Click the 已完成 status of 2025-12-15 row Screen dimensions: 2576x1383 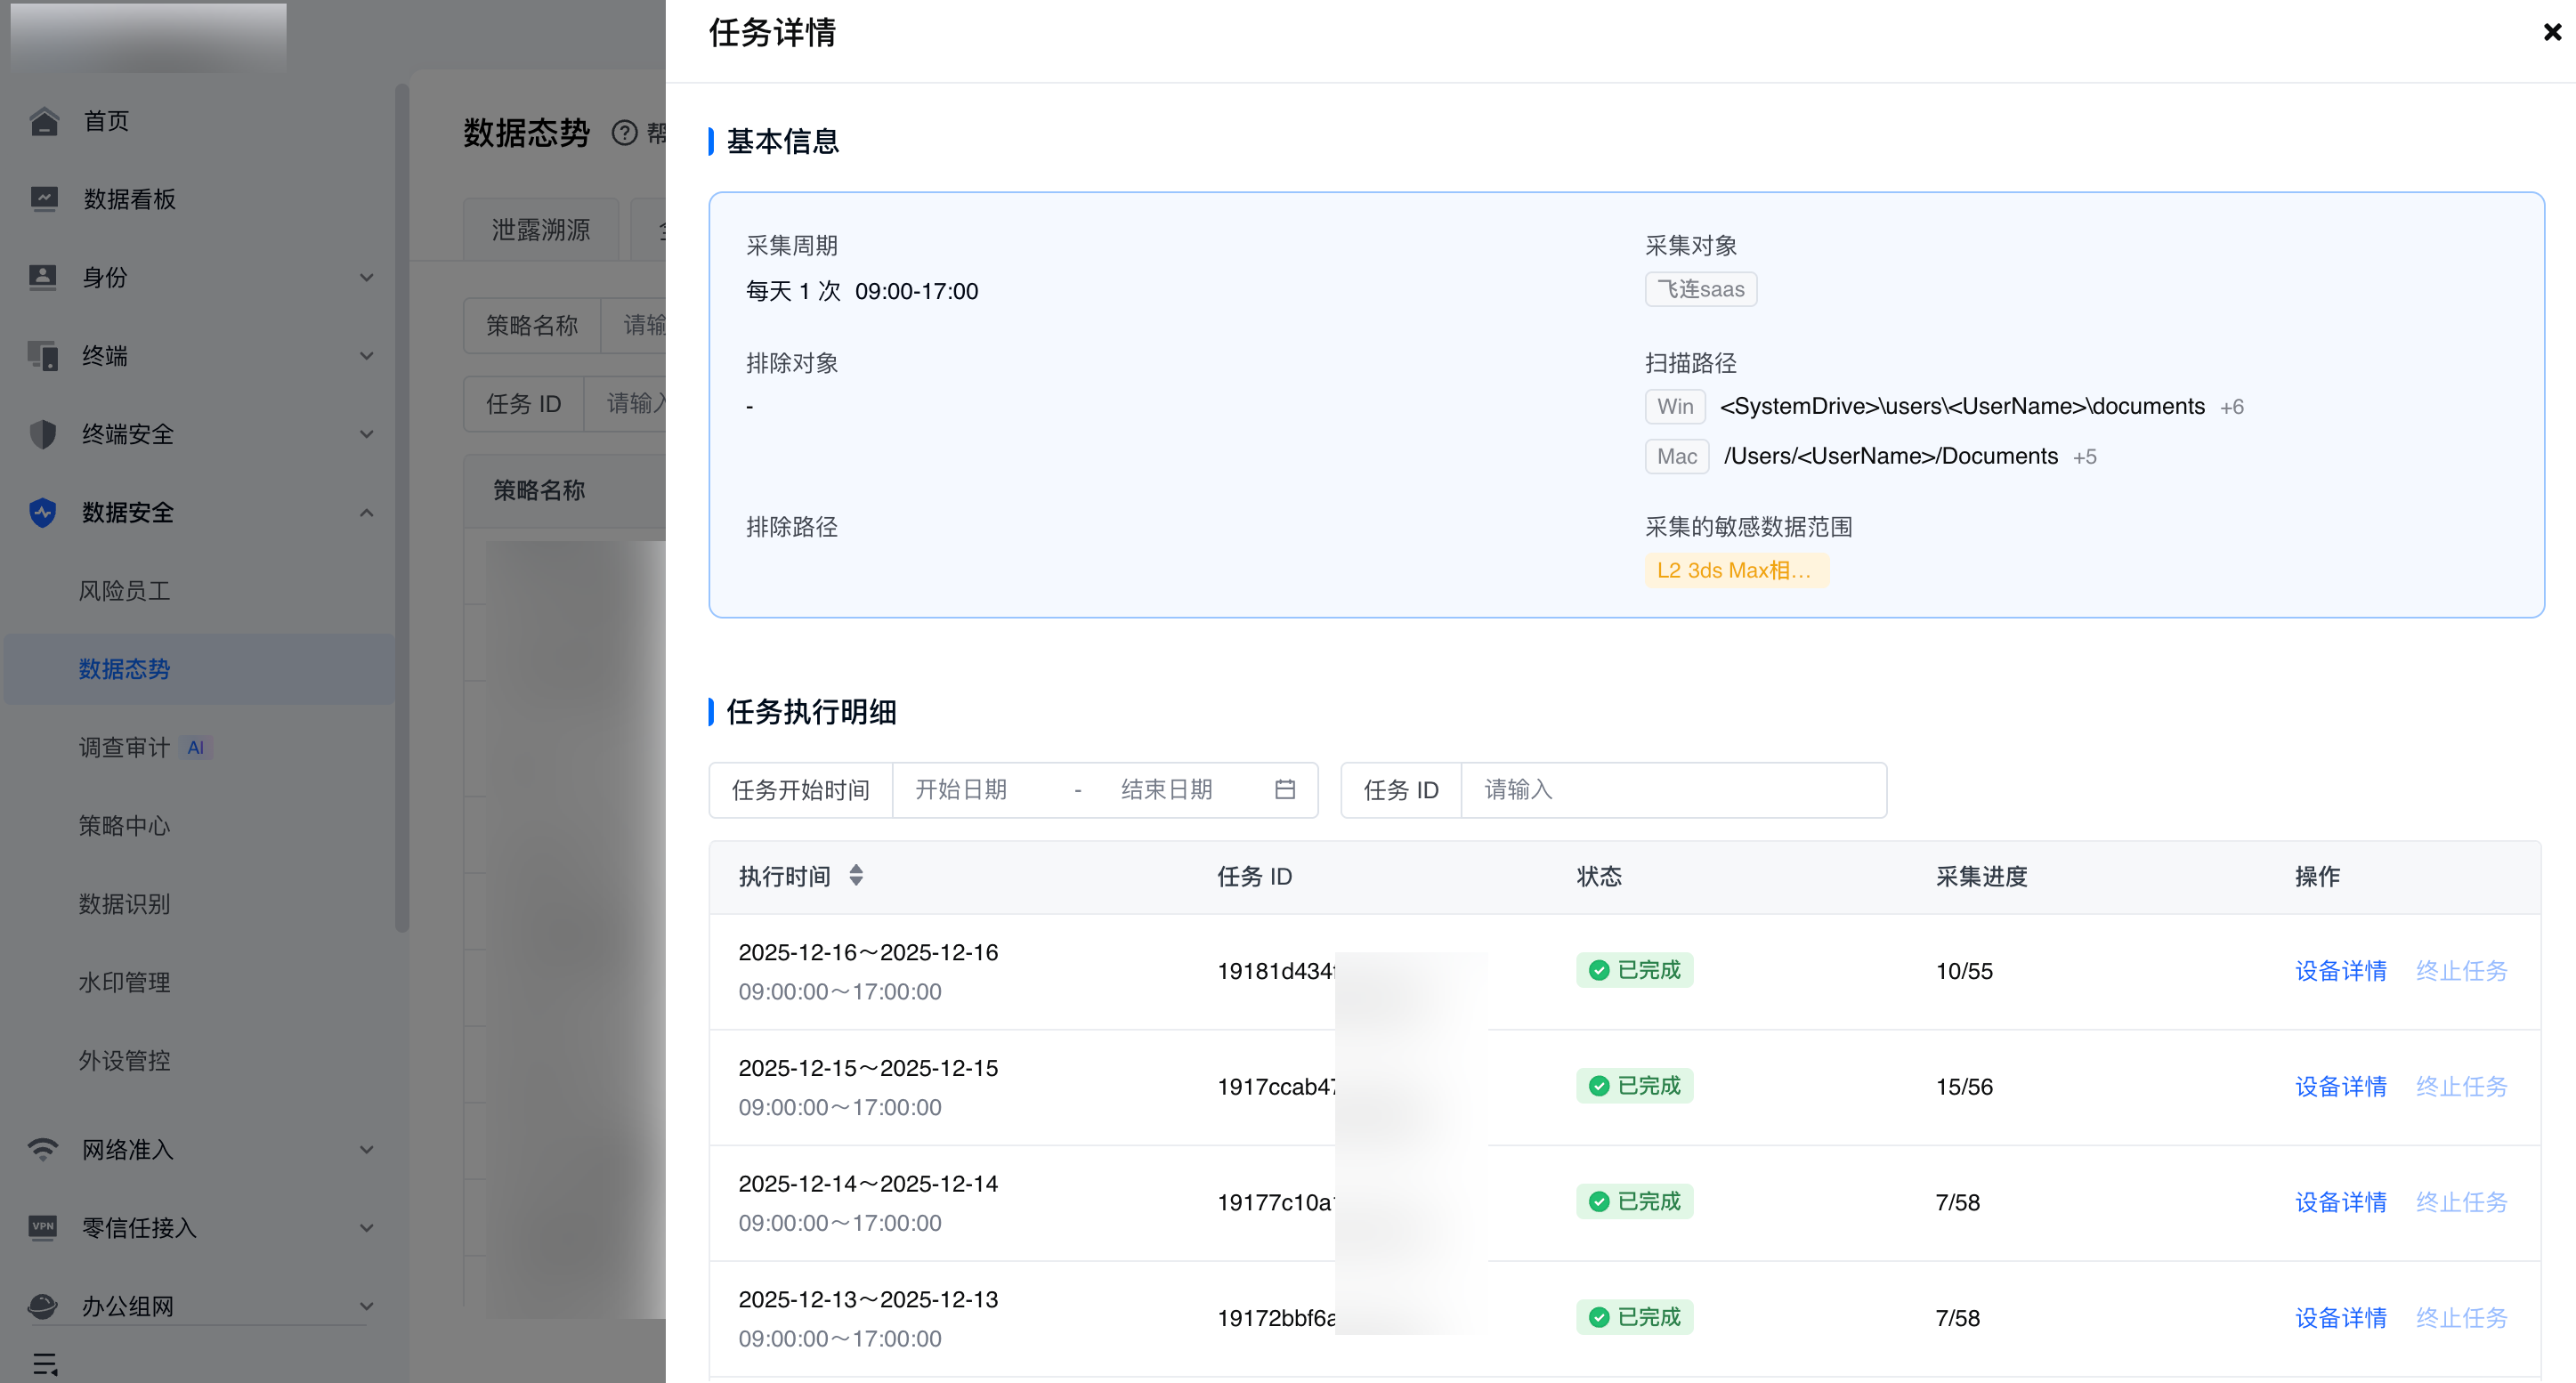pyautogui.click(x=1634, y=1086)
